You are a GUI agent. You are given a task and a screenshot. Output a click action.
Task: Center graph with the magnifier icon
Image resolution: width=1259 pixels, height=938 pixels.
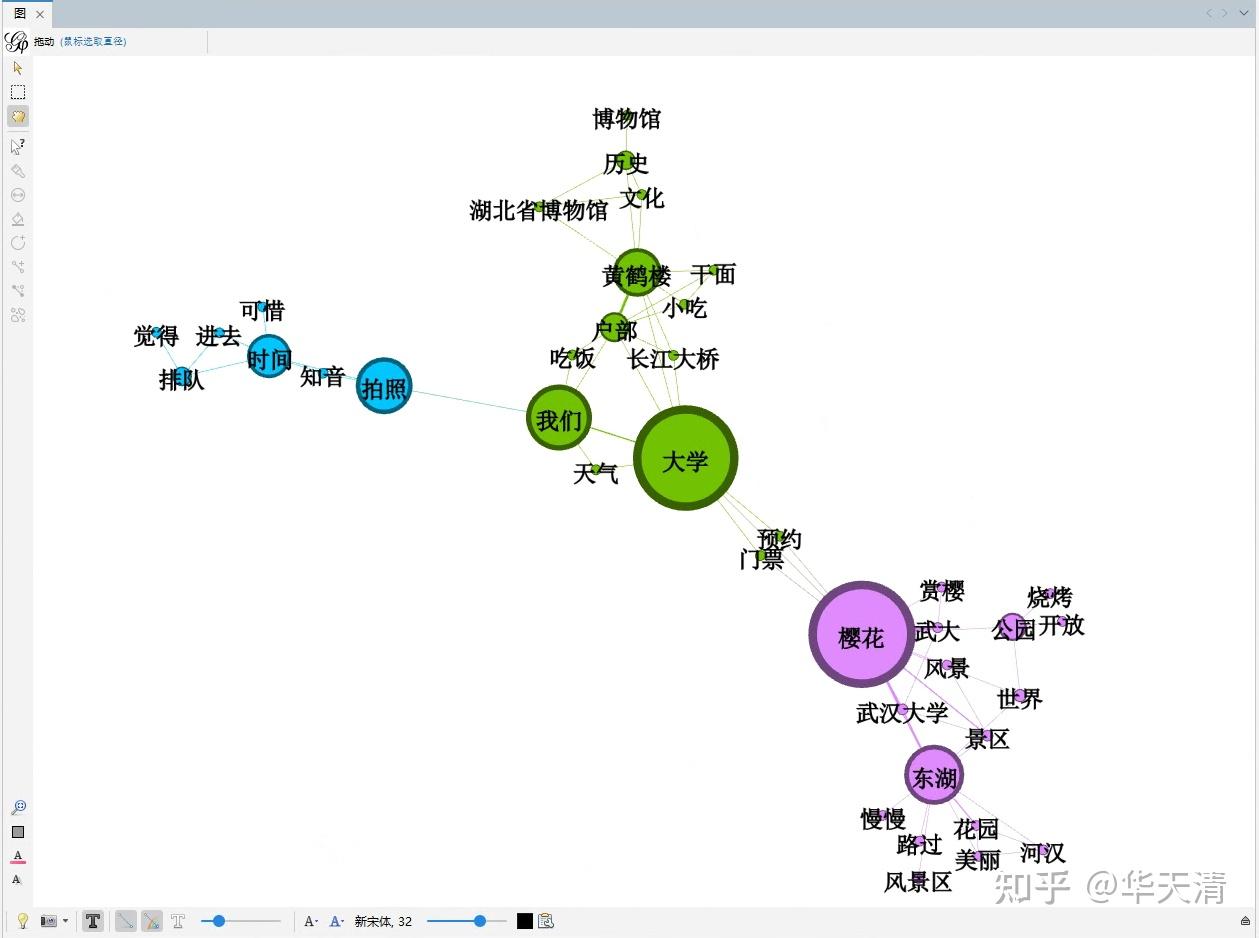pyautogui.click(x=17, y=808)
